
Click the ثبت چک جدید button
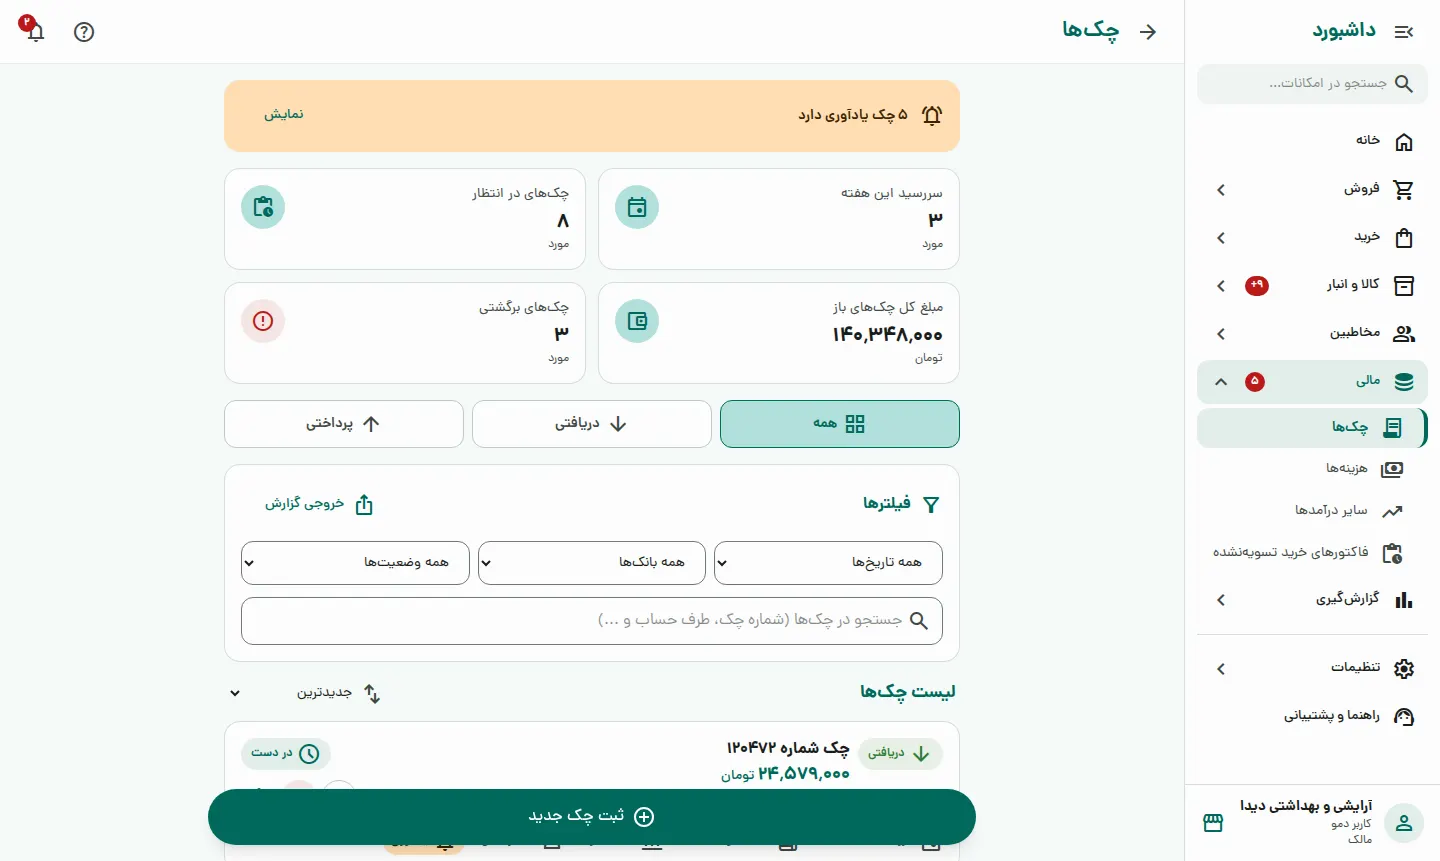click(x=592, y=817)
